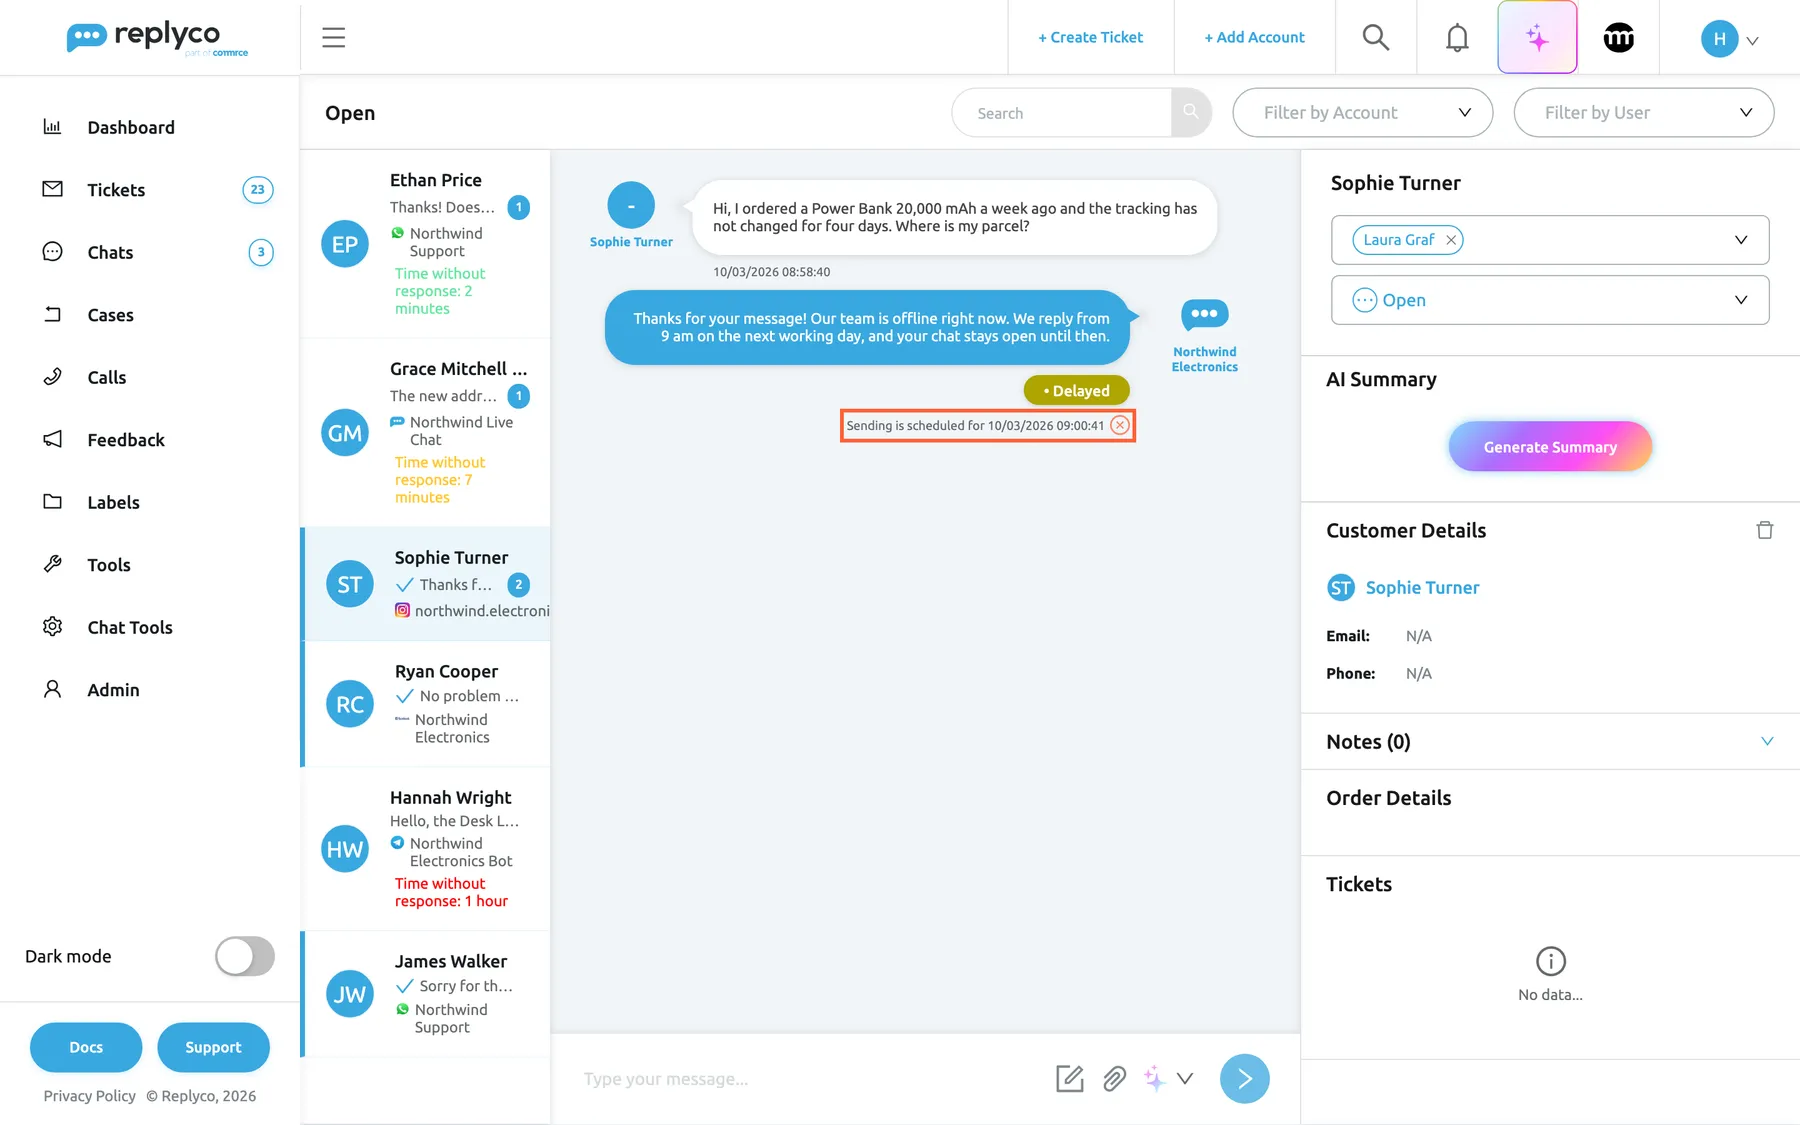1800x1125 pixels.
Task: Expand AI options chevron in message bar
Action: [x=1185, y=1078]
